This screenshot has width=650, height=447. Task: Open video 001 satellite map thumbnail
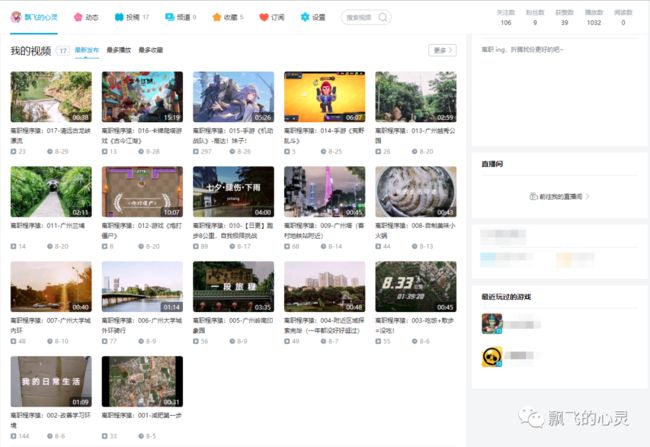(142, 381)
